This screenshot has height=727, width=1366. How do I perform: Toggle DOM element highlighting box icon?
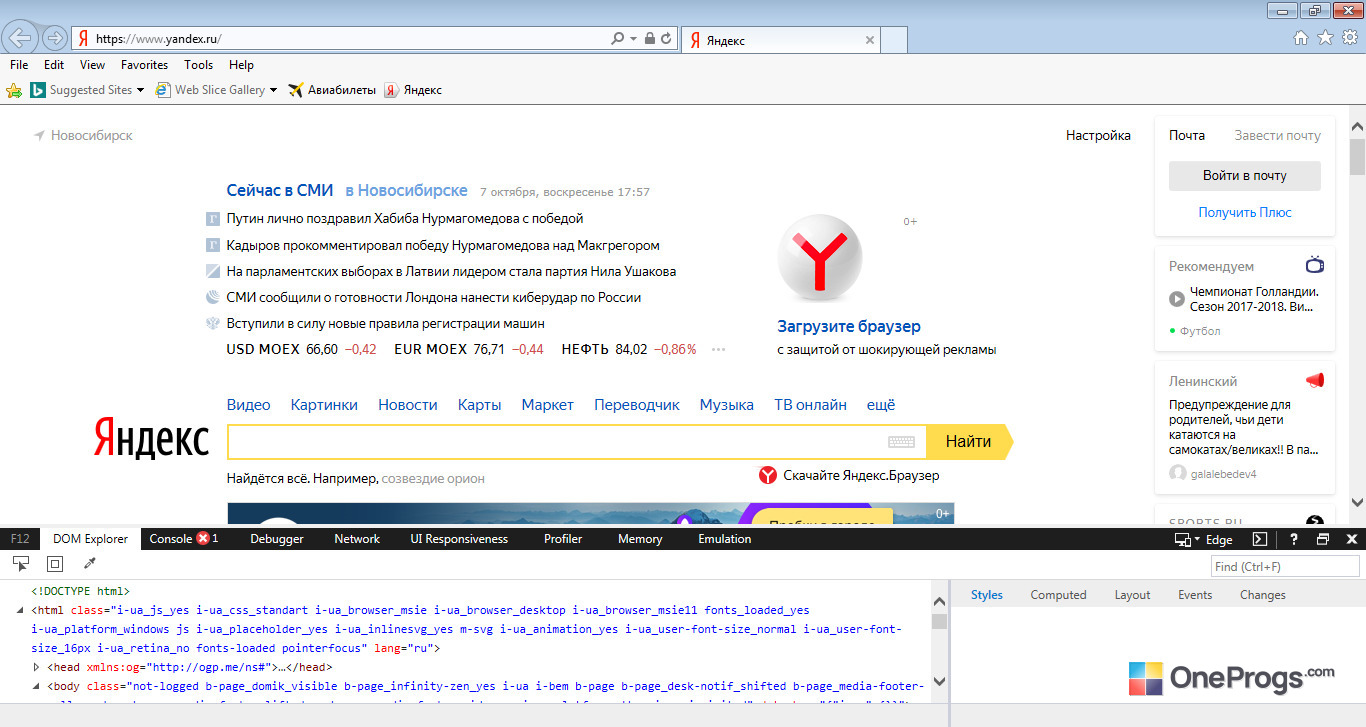point(55,564)
